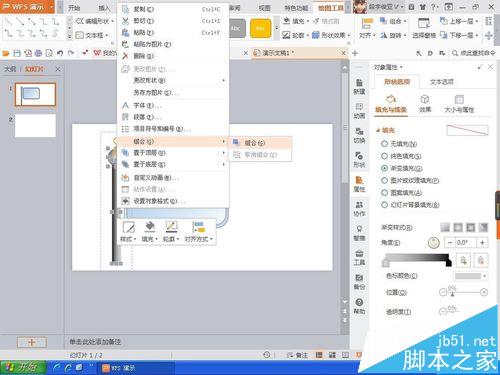
Task: Click the 位置 (Position) slider
Action: (x=464, y=292)
